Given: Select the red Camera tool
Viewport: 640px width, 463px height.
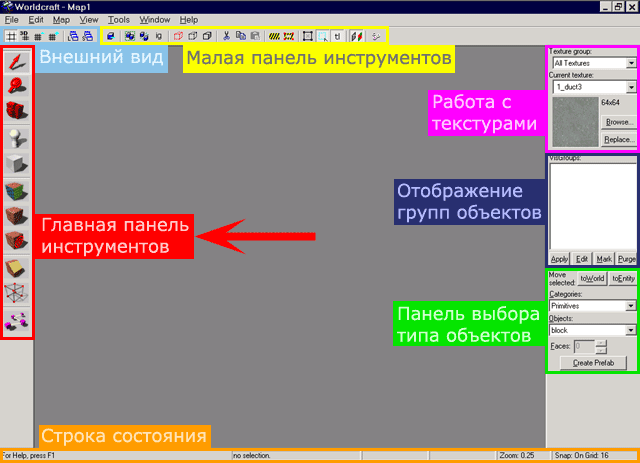Looking at the screenshot, I should pyautogui.click(x=17, y=110).
